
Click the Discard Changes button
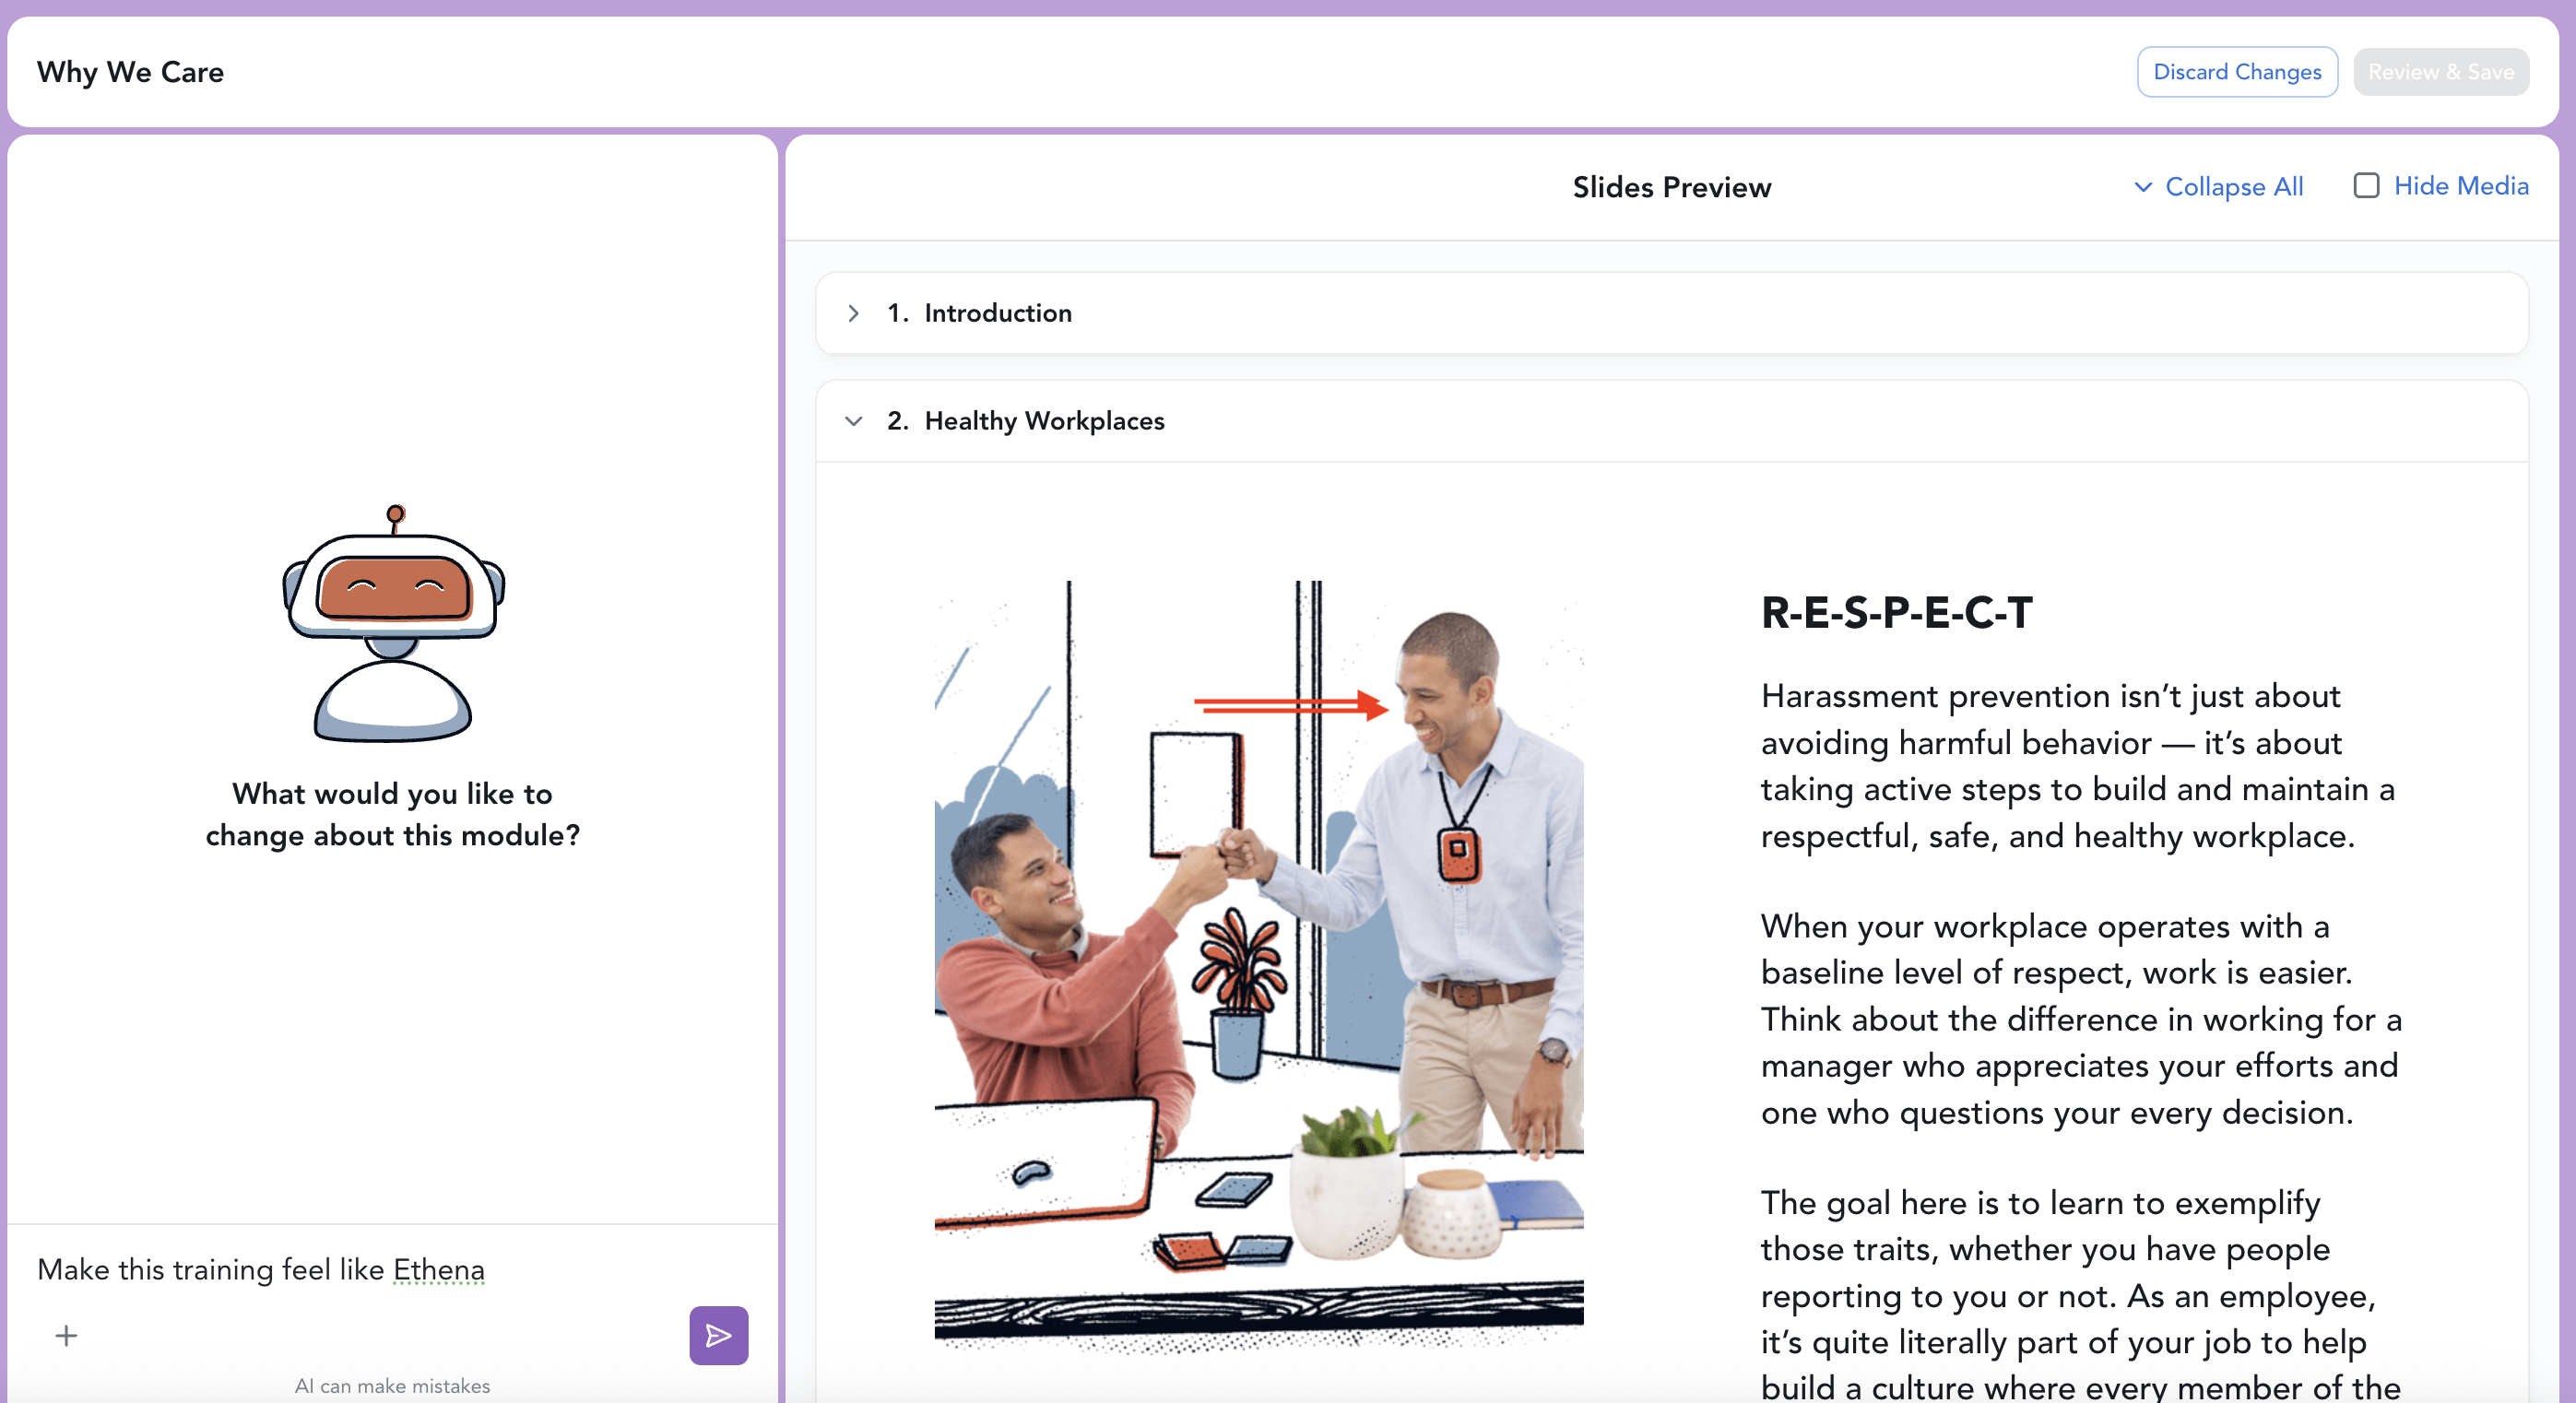click(2237, 72)
